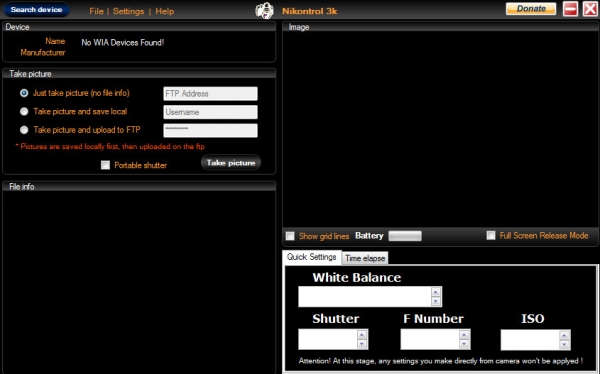Click White Balance up arrow
This screenshot has width=600, height=374.
click(436, 292)
